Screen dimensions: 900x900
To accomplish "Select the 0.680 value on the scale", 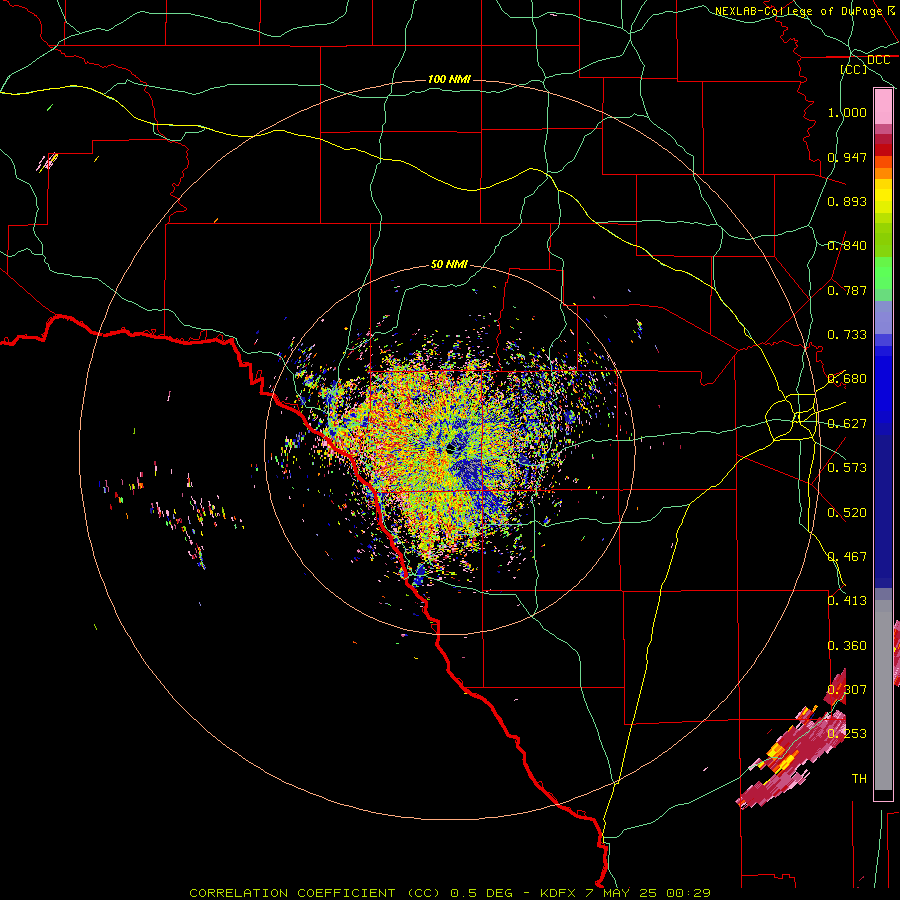I will click(x=847, y=379).
